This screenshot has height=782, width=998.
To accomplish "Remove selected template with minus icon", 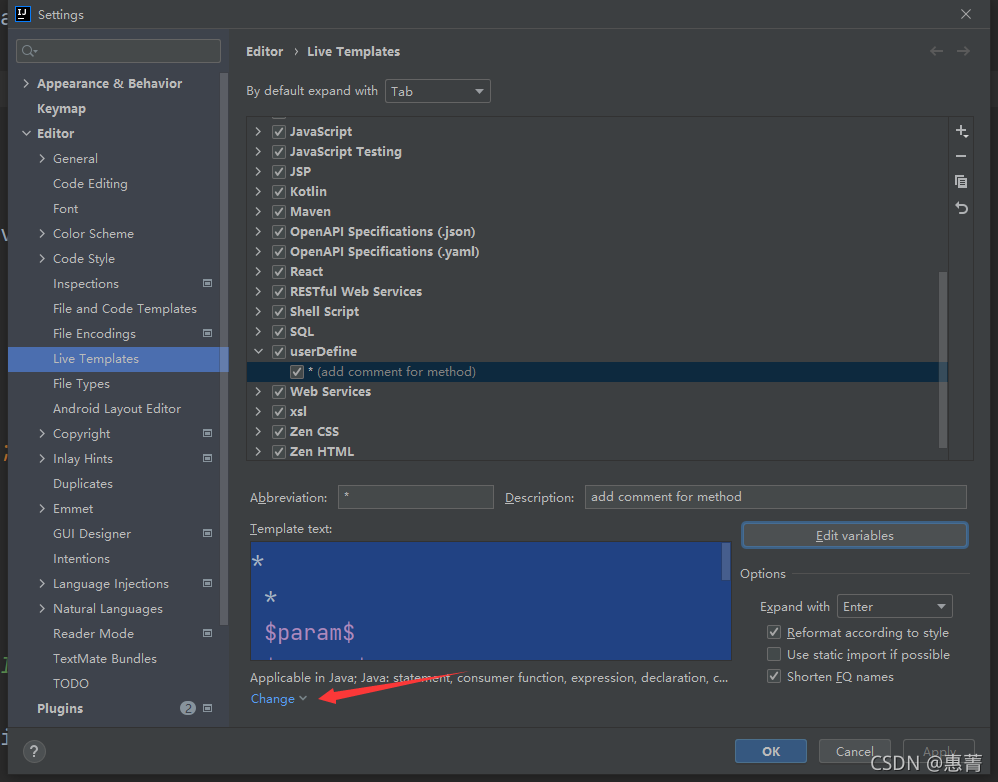I will [x=961, y=156].
